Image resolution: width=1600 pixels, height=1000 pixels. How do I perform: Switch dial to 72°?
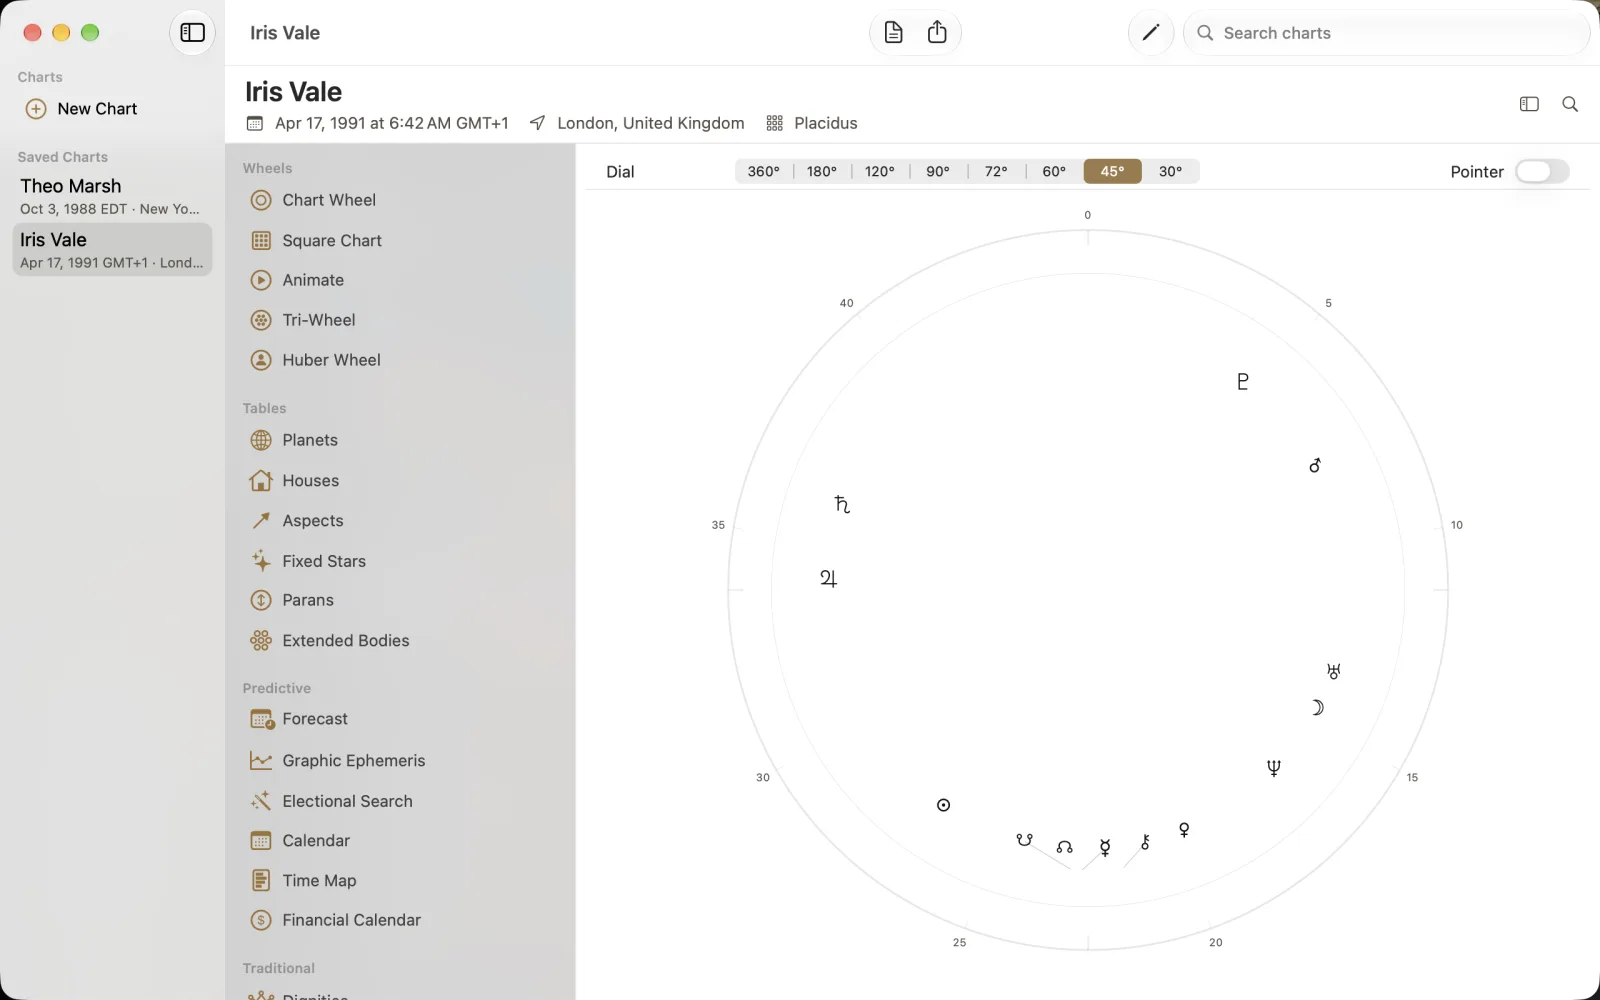[x=996, y=172]
